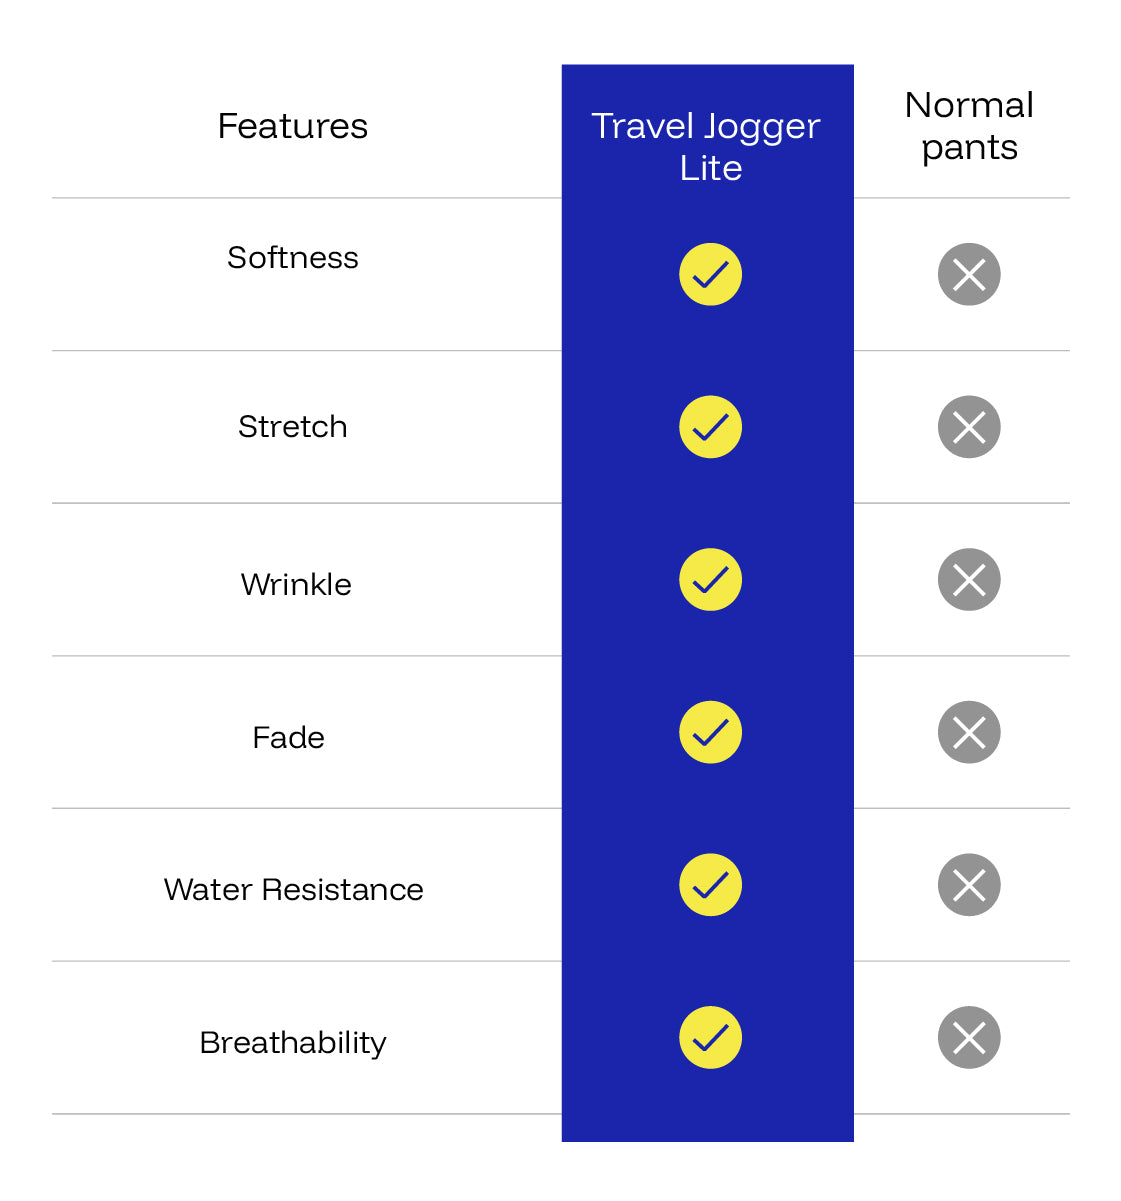Screen dimensions: 1121x1201
Task: Click the gray X icon for Softness
Action: coord(969,274)
